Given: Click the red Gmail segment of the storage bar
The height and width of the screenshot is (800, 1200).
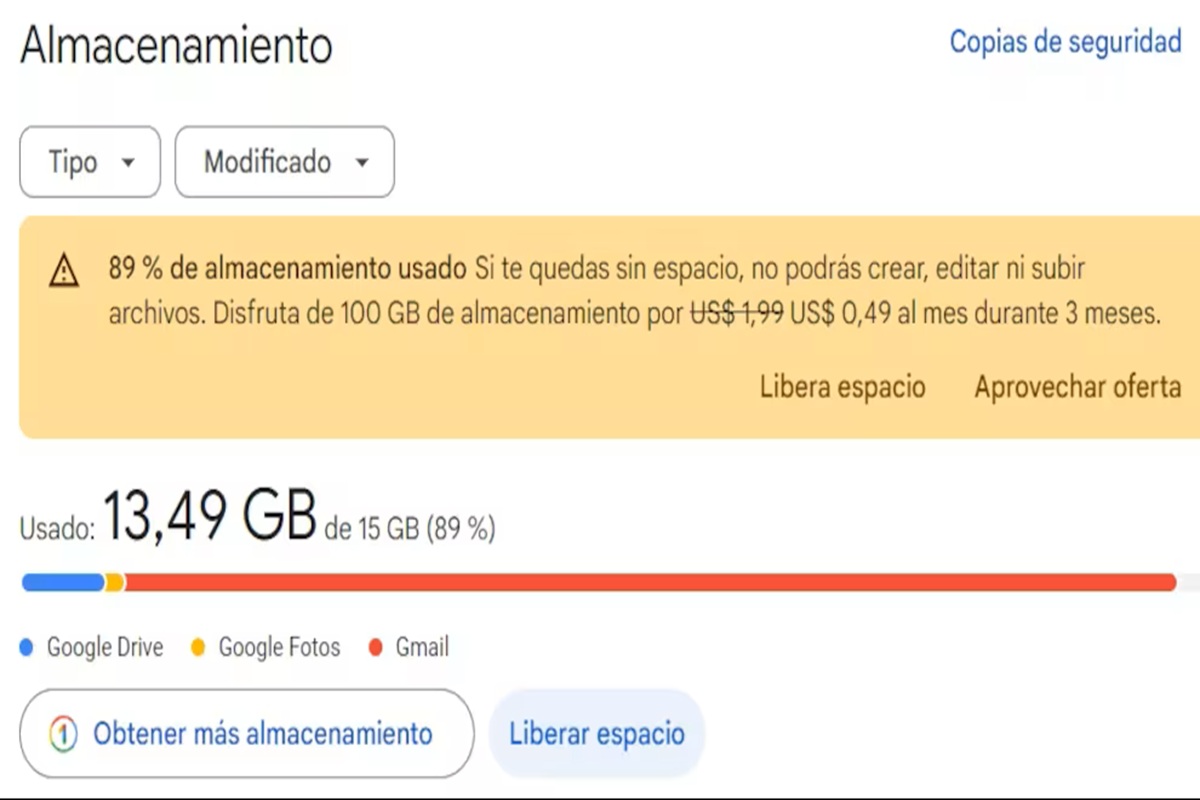Looking at the screenshot, I should [650, 582].
